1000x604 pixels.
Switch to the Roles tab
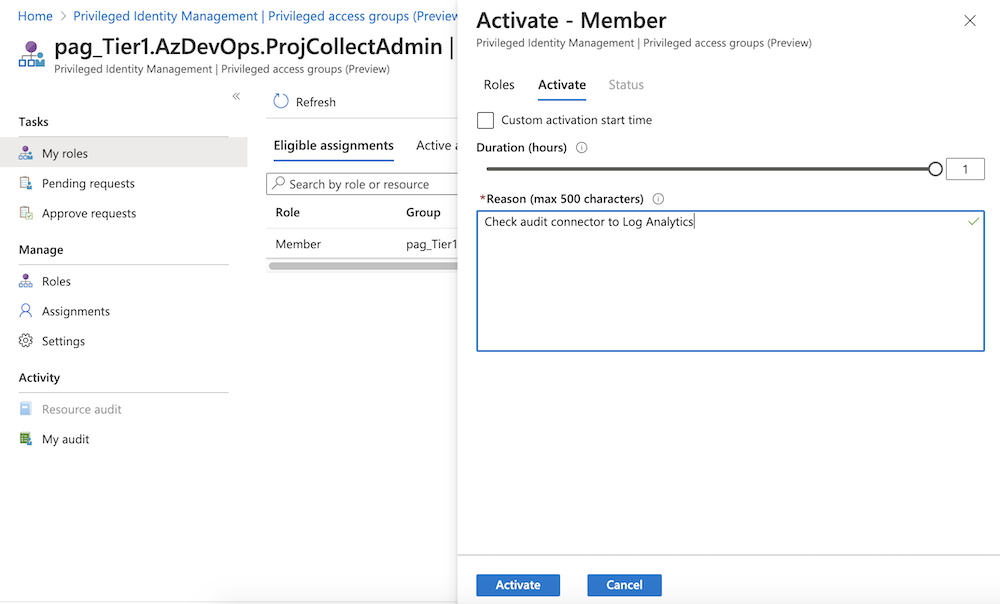pyautogui.click(x=499, y=85)
